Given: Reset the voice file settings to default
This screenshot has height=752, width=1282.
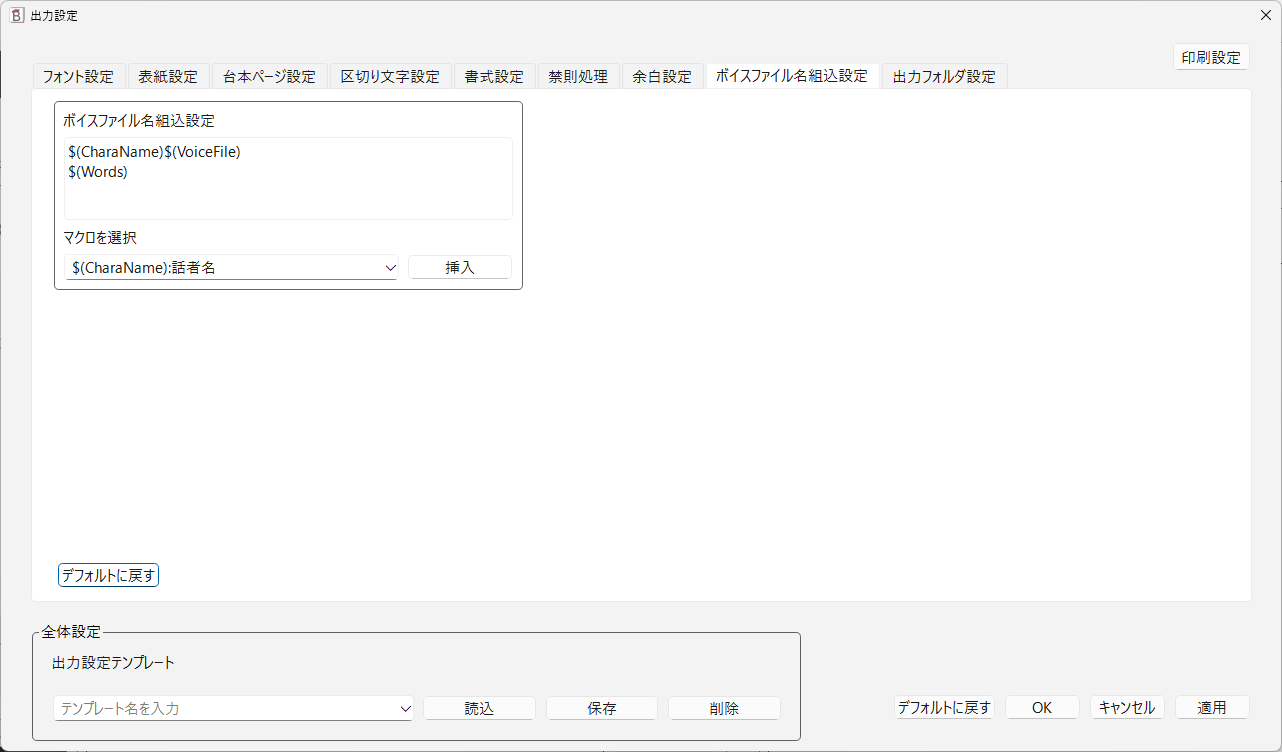Looking at the screenshot, I should point(108,574).
